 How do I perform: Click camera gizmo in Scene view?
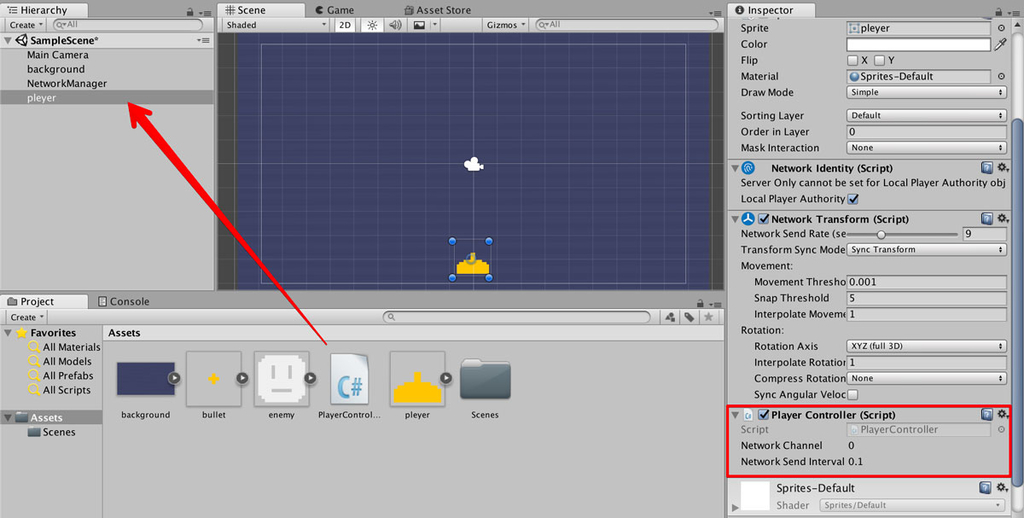pos(473,165)
